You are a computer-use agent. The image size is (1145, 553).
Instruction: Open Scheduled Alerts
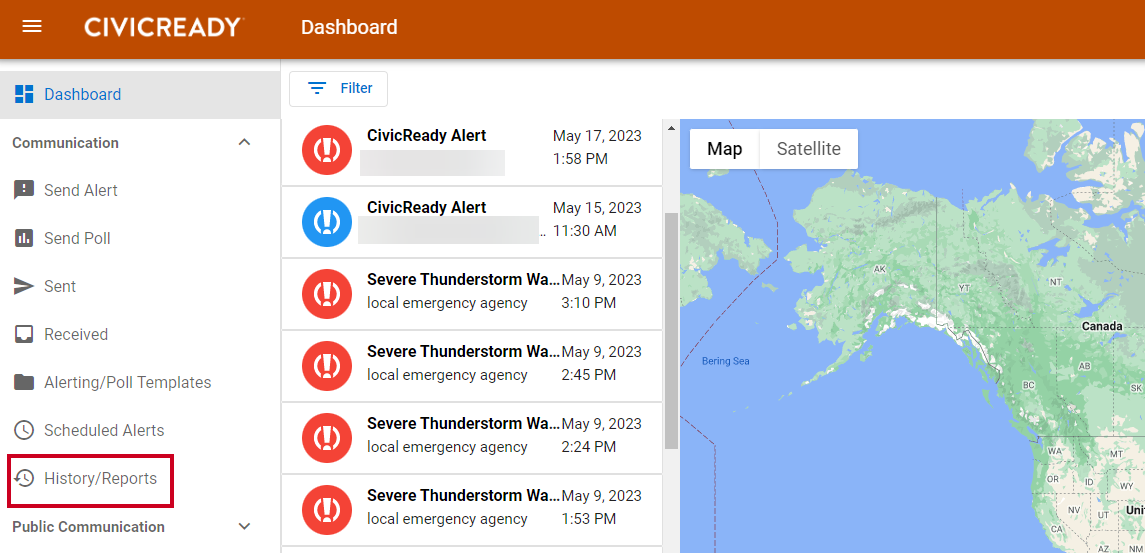tap(140, 430)
